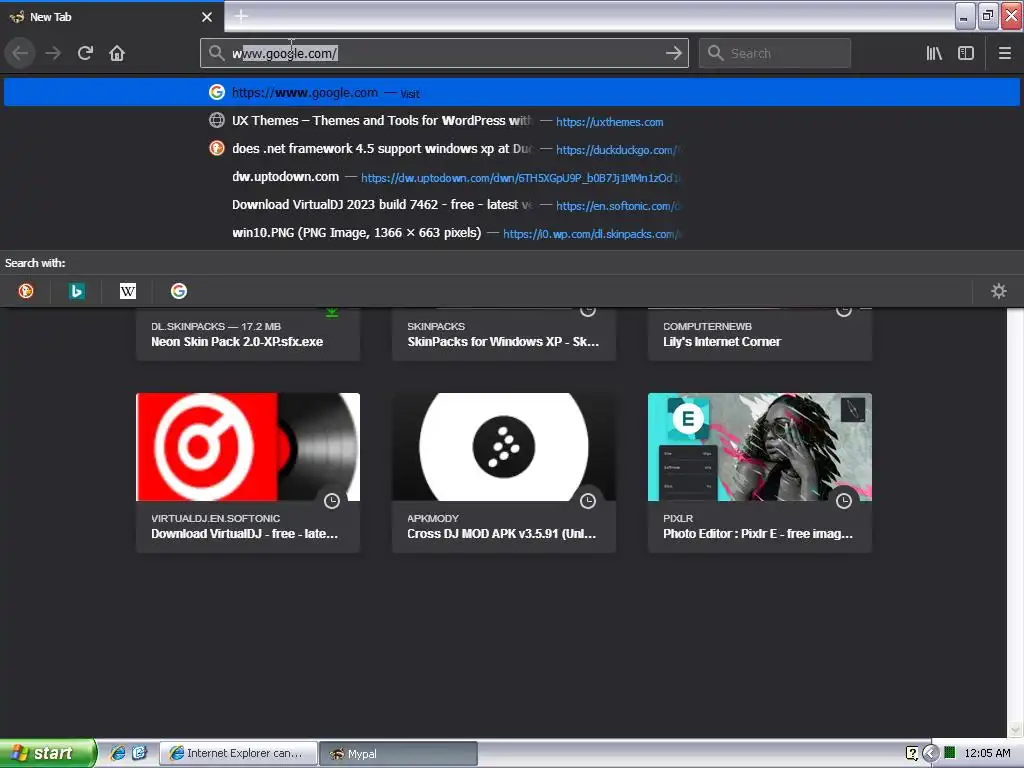This screenshot has width=1024, height=768.
Task: Launch Internet Explorer from quick launch
Action: pos(118,753)
